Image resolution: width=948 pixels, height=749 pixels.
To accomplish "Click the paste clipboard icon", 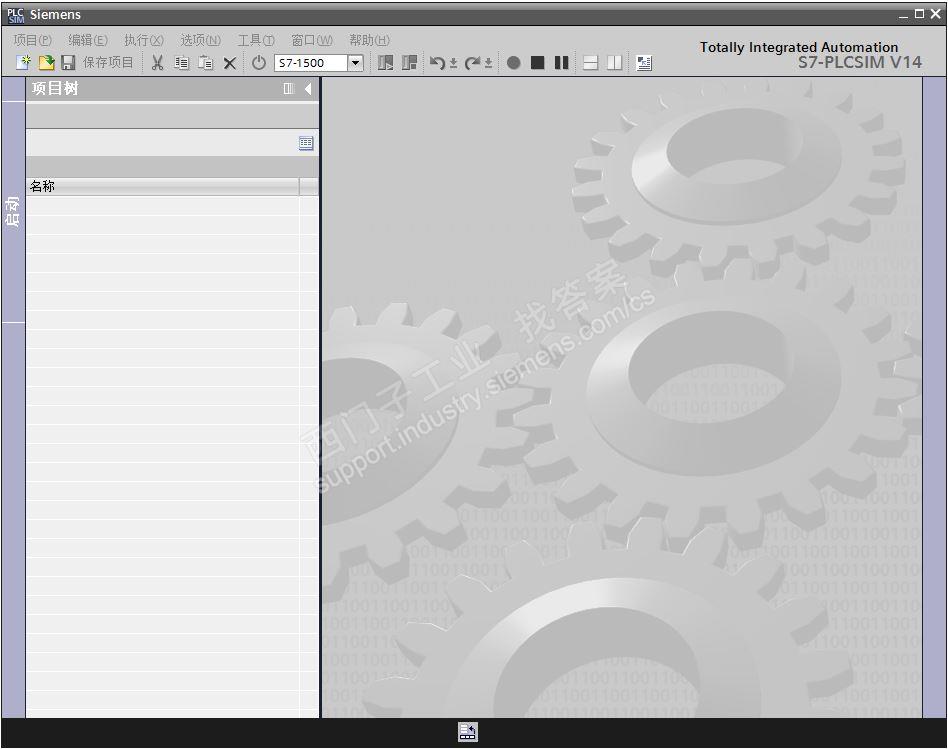I will click(206, 63).
